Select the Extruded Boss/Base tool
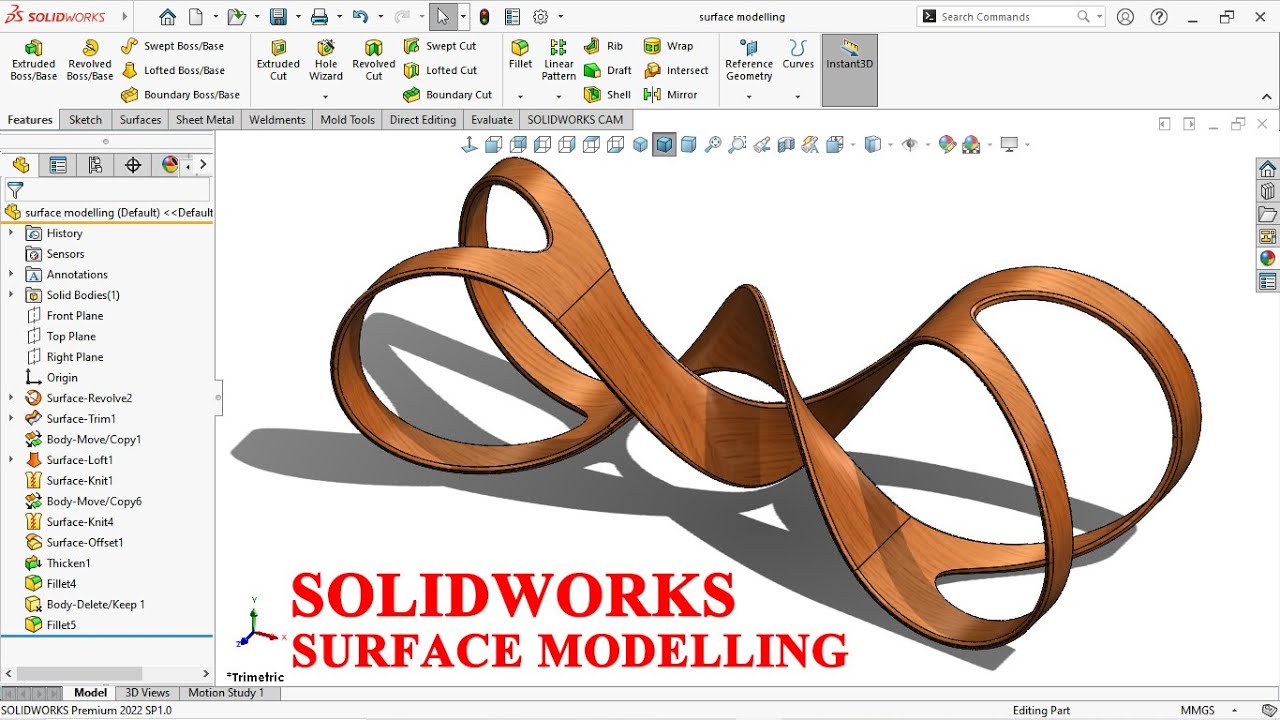Image resolution: width=1280 pixels, height=720 pixels. pos(33,60)
